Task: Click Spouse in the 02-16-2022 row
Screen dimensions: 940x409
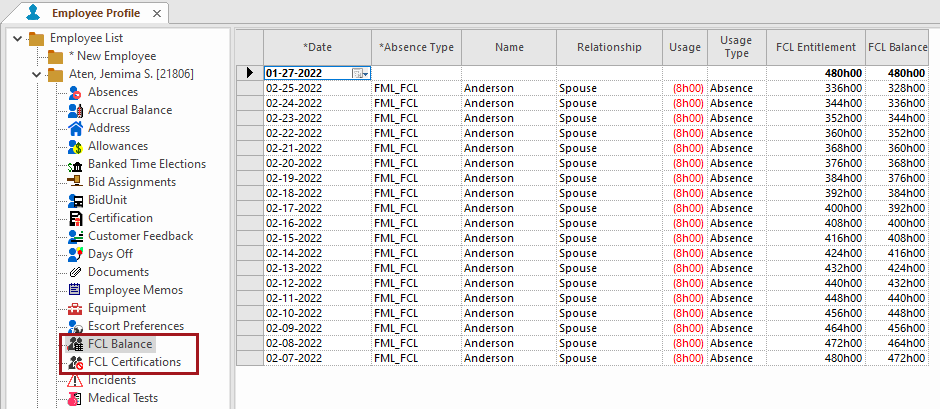Action: click(609, 223)
